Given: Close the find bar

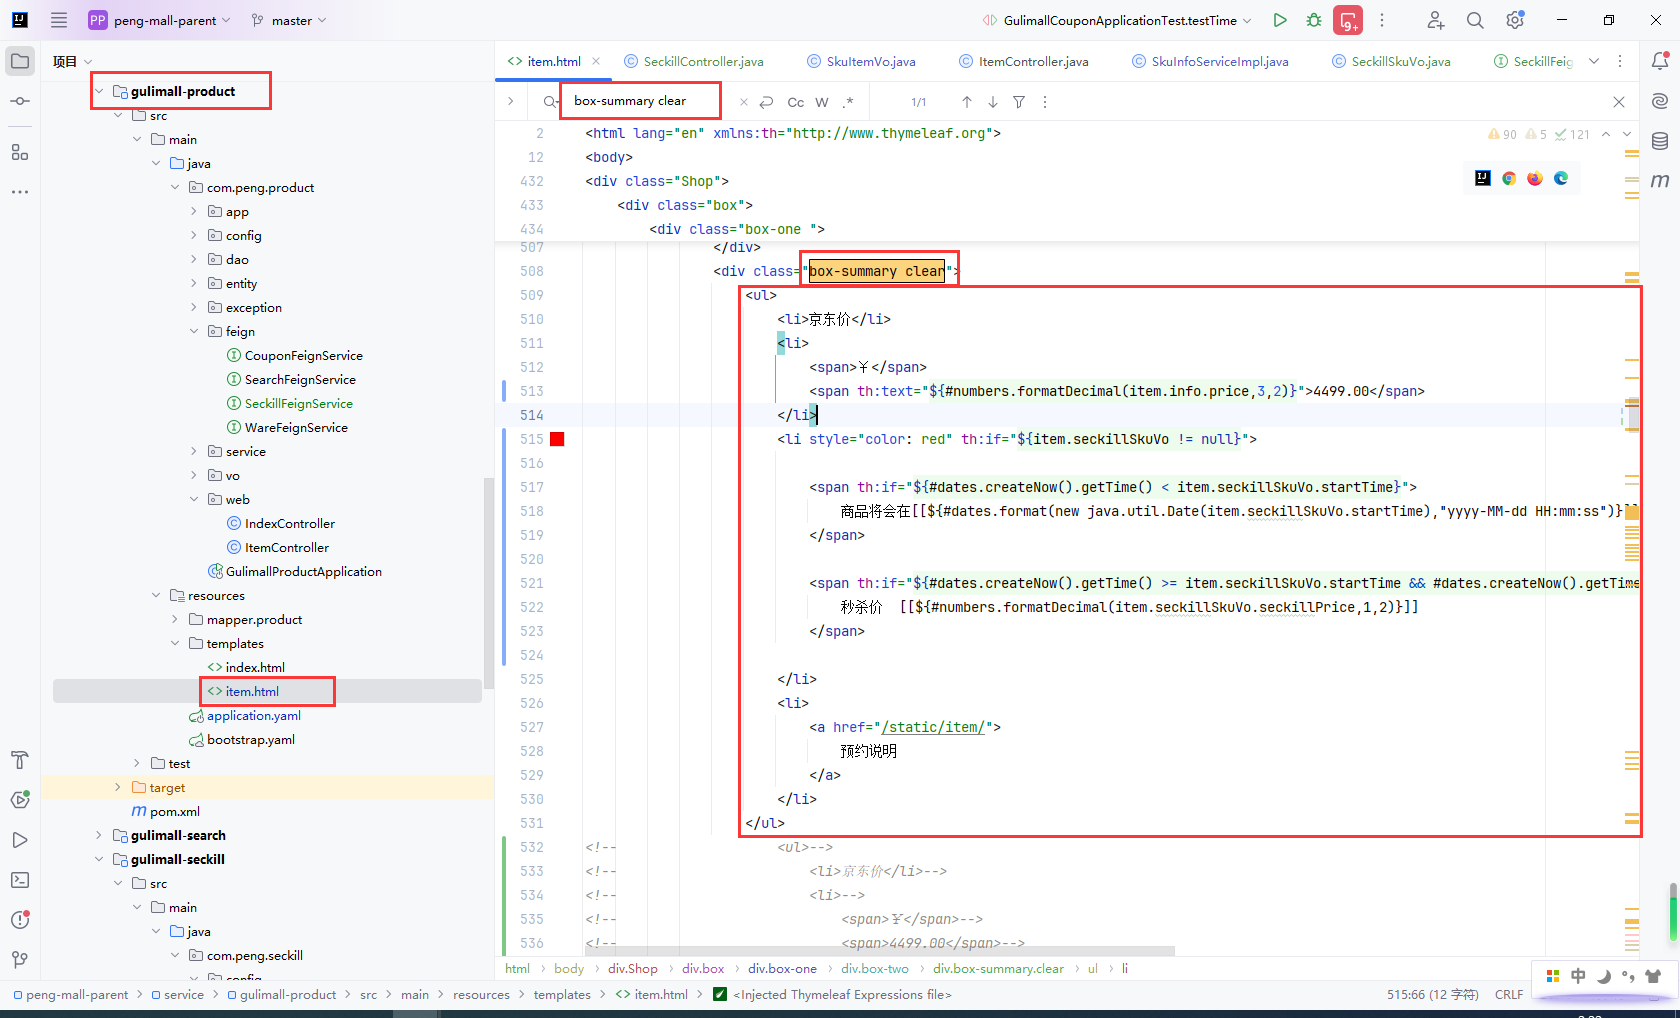Looking at the screenshot, I should pyautogui.click(x=1619, y=102).
